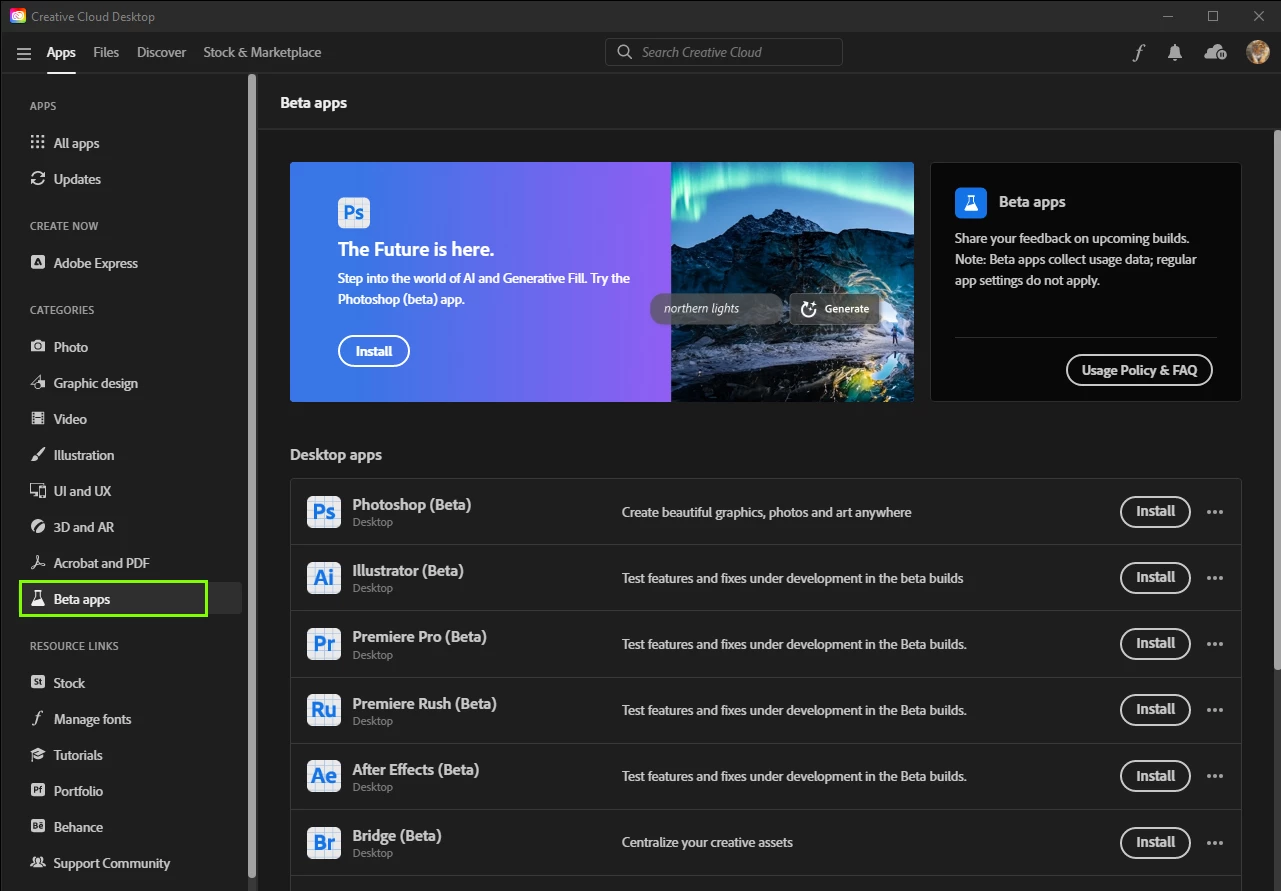1281x891 pixels.
Task: Click the Photoshop (Beta) app icon
Action: [x=324, y=512]
